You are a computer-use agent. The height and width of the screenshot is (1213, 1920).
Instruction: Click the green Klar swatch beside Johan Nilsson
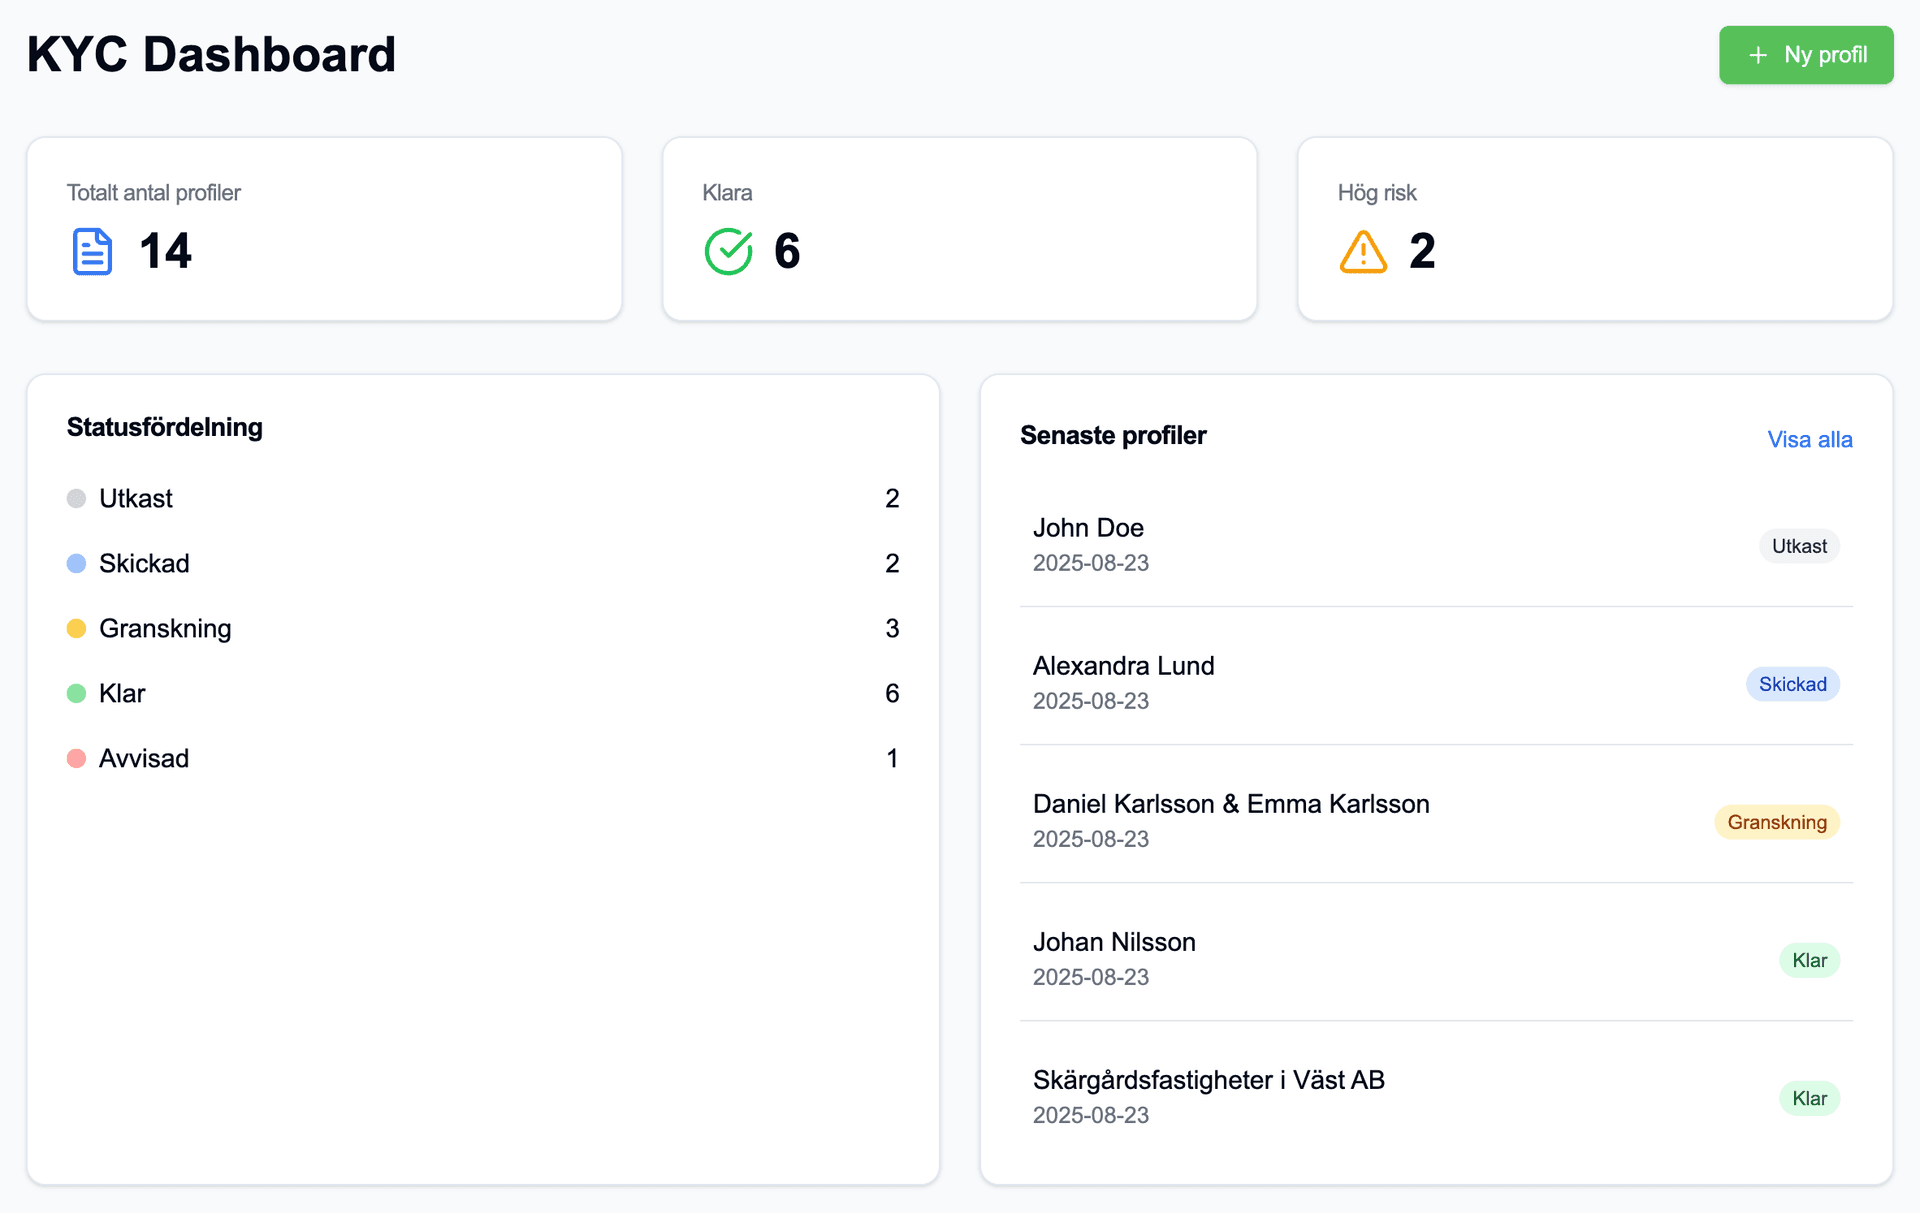pyautogui.click(x=1809, y=960)
